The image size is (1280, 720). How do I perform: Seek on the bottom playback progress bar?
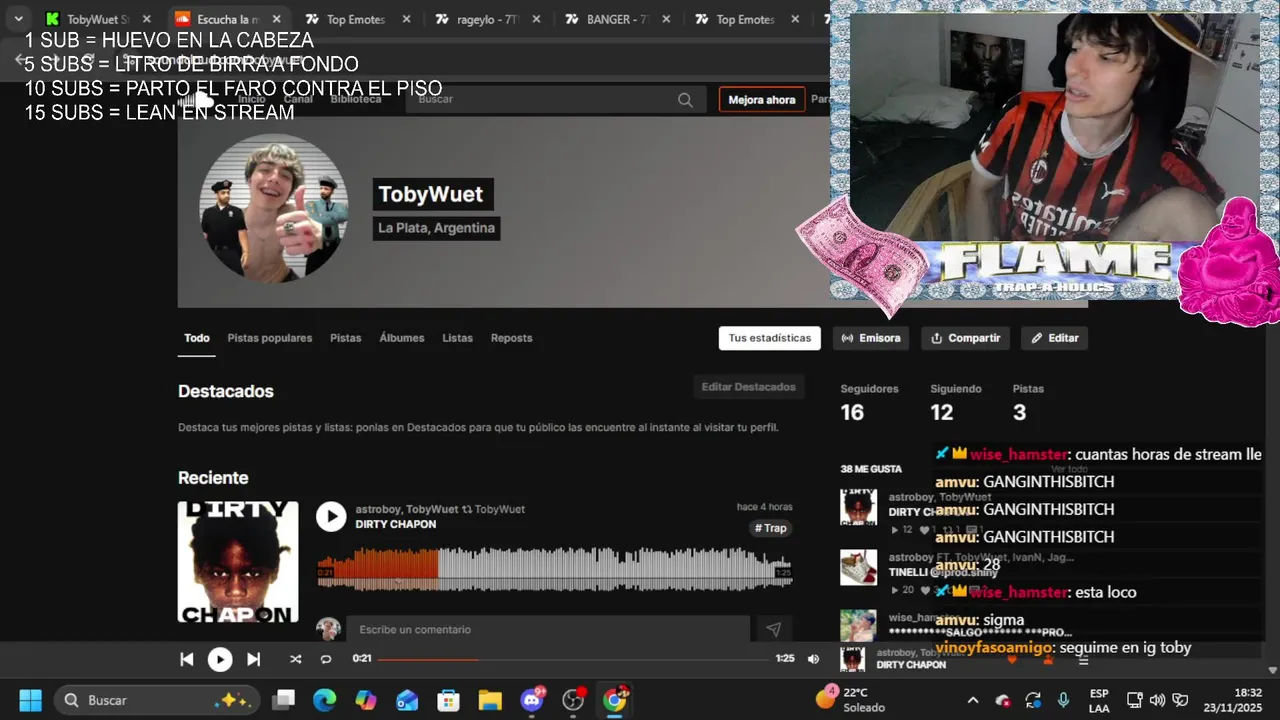[x=573, y=659]
